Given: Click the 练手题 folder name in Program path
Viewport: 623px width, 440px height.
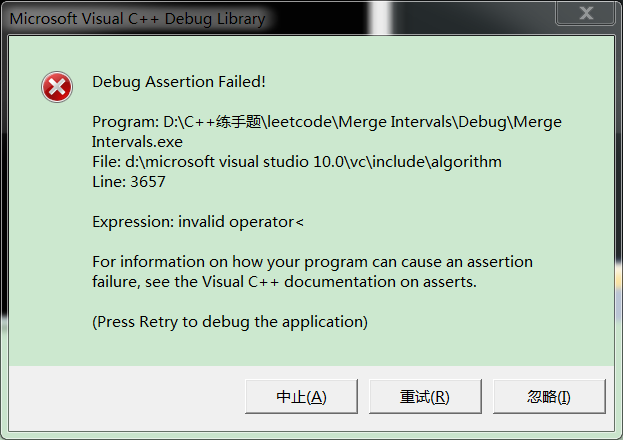Looking at the screenshot, I should click(238, 122).
